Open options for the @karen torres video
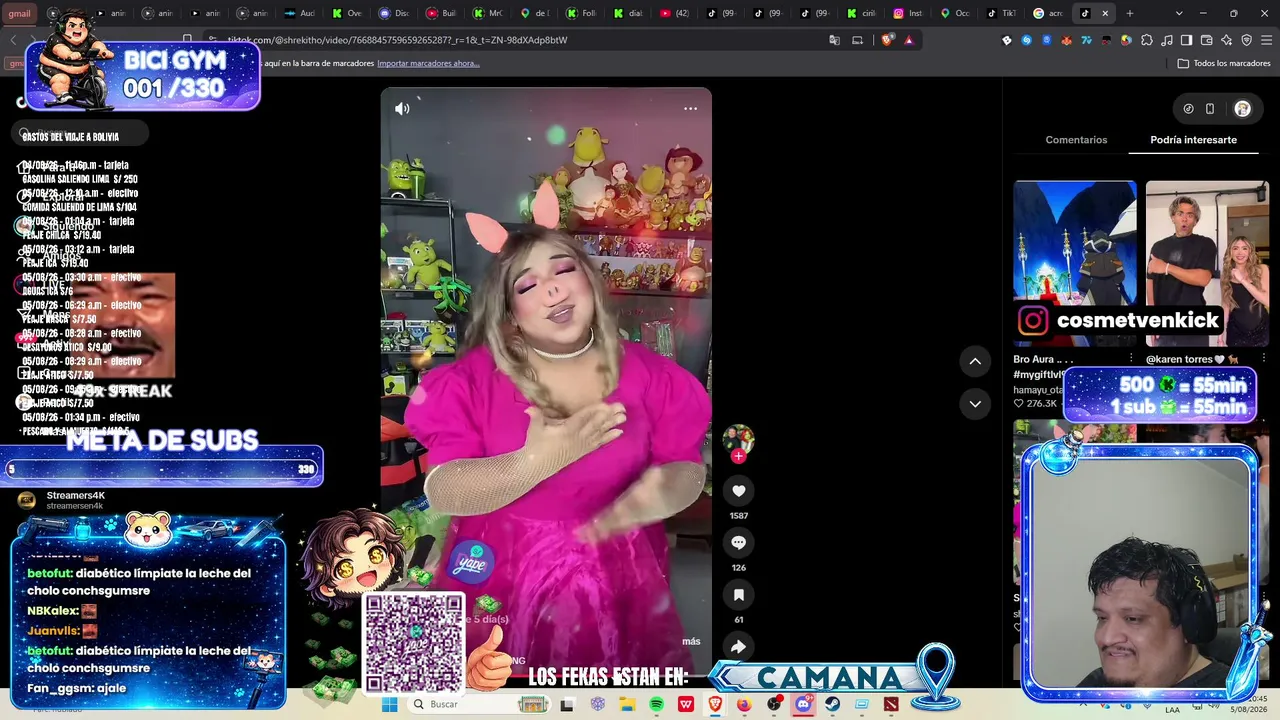 (x=1263, y=359)
